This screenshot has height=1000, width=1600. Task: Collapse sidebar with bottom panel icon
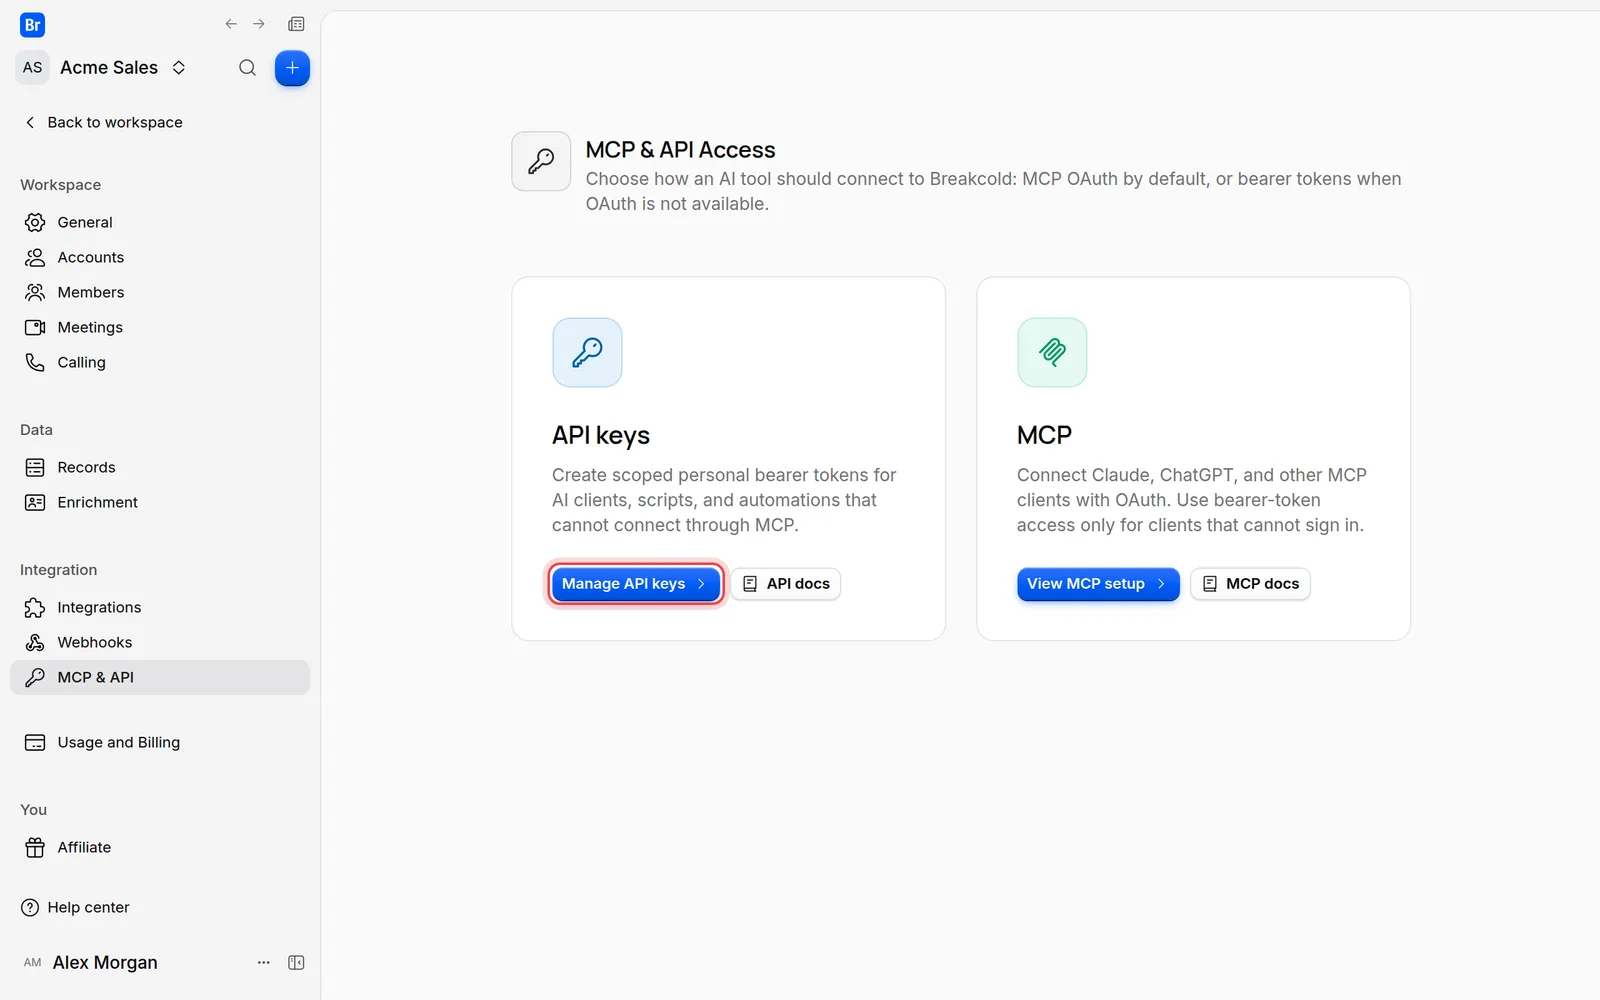(296, 962)
